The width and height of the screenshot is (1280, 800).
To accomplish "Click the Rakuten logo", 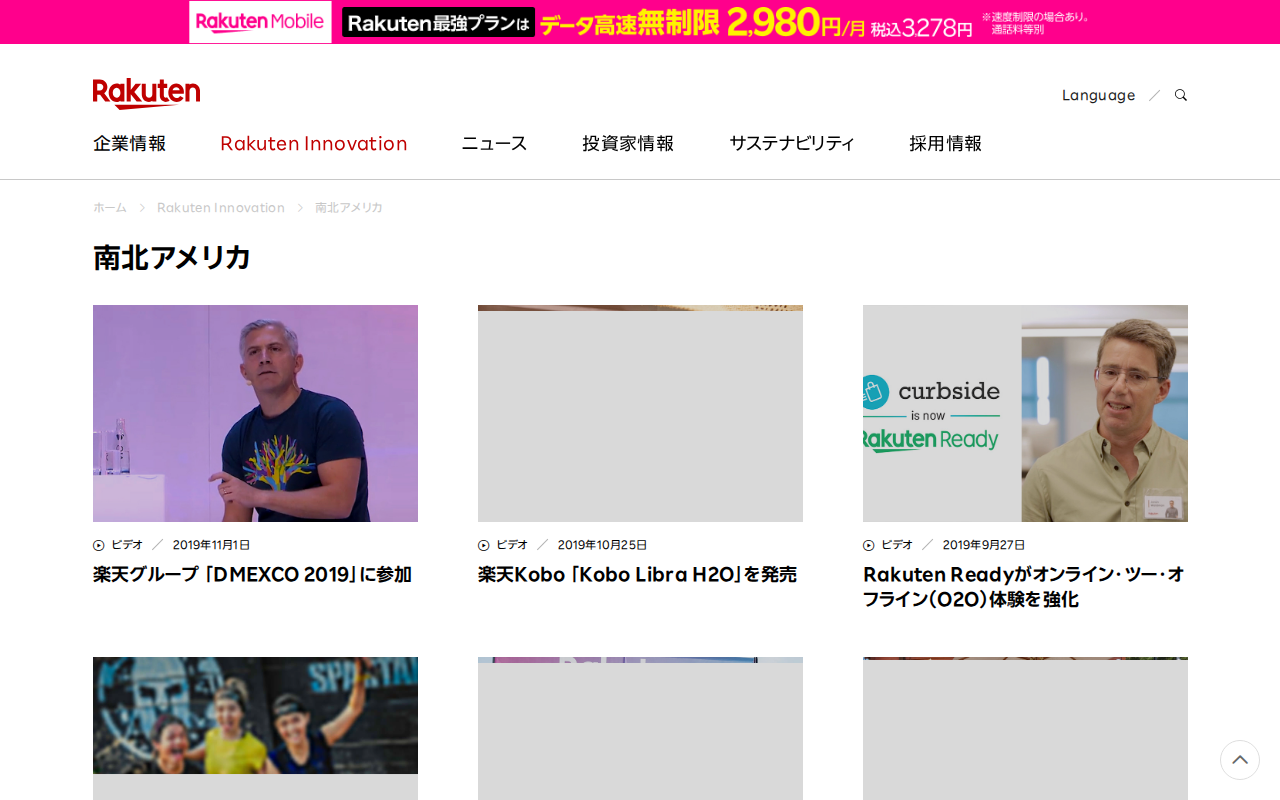I will (146, 93).
